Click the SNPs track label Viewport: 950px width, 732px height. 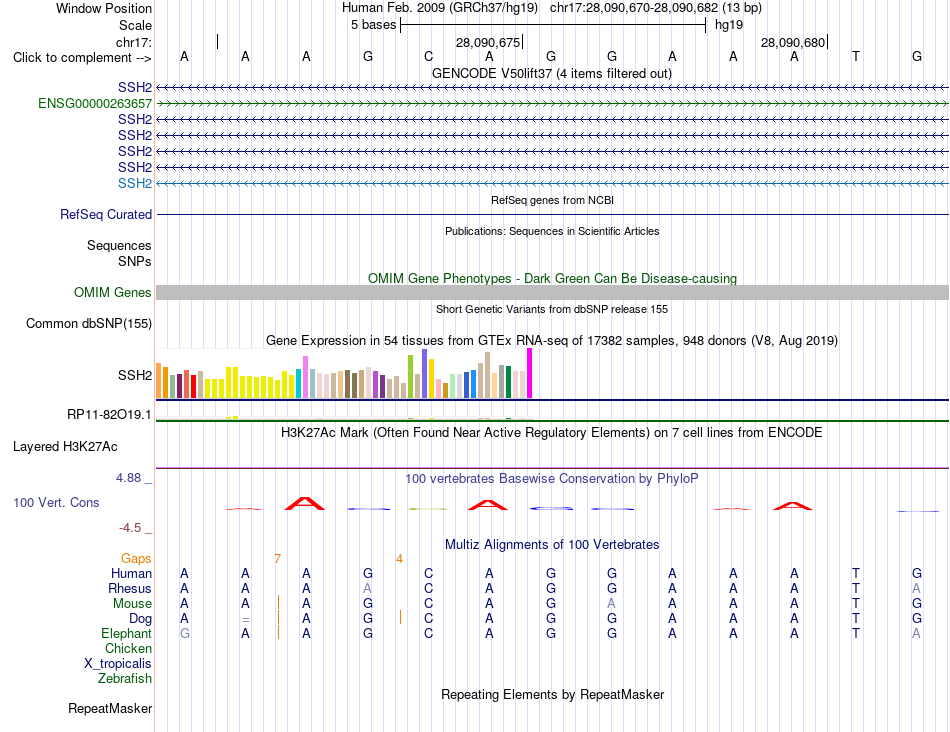[x=135, y=261]
